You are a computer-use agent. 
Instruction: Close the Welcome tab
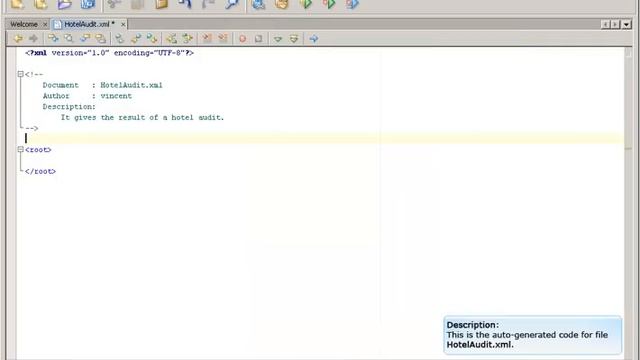tap(45, 25)
